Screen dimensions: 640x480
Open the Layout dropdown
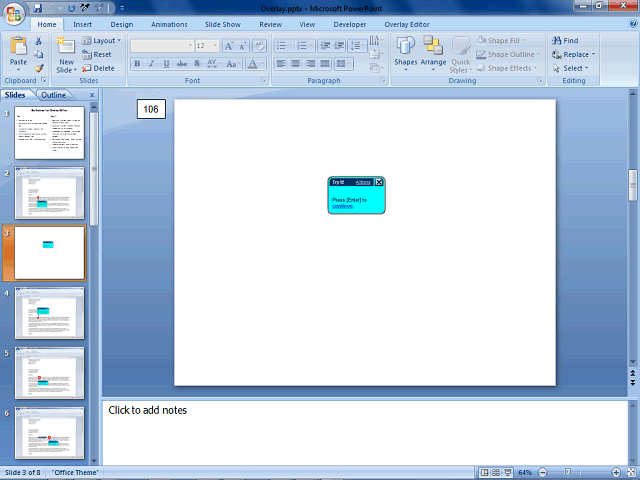tap(102, 40)
